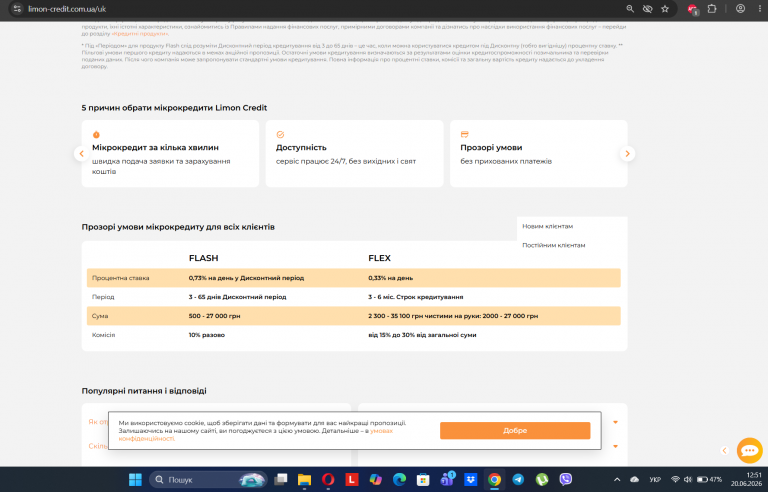Open the Кредитні продукти link
The width and height of the screenshot is (768, 492).
click(140, 34)
